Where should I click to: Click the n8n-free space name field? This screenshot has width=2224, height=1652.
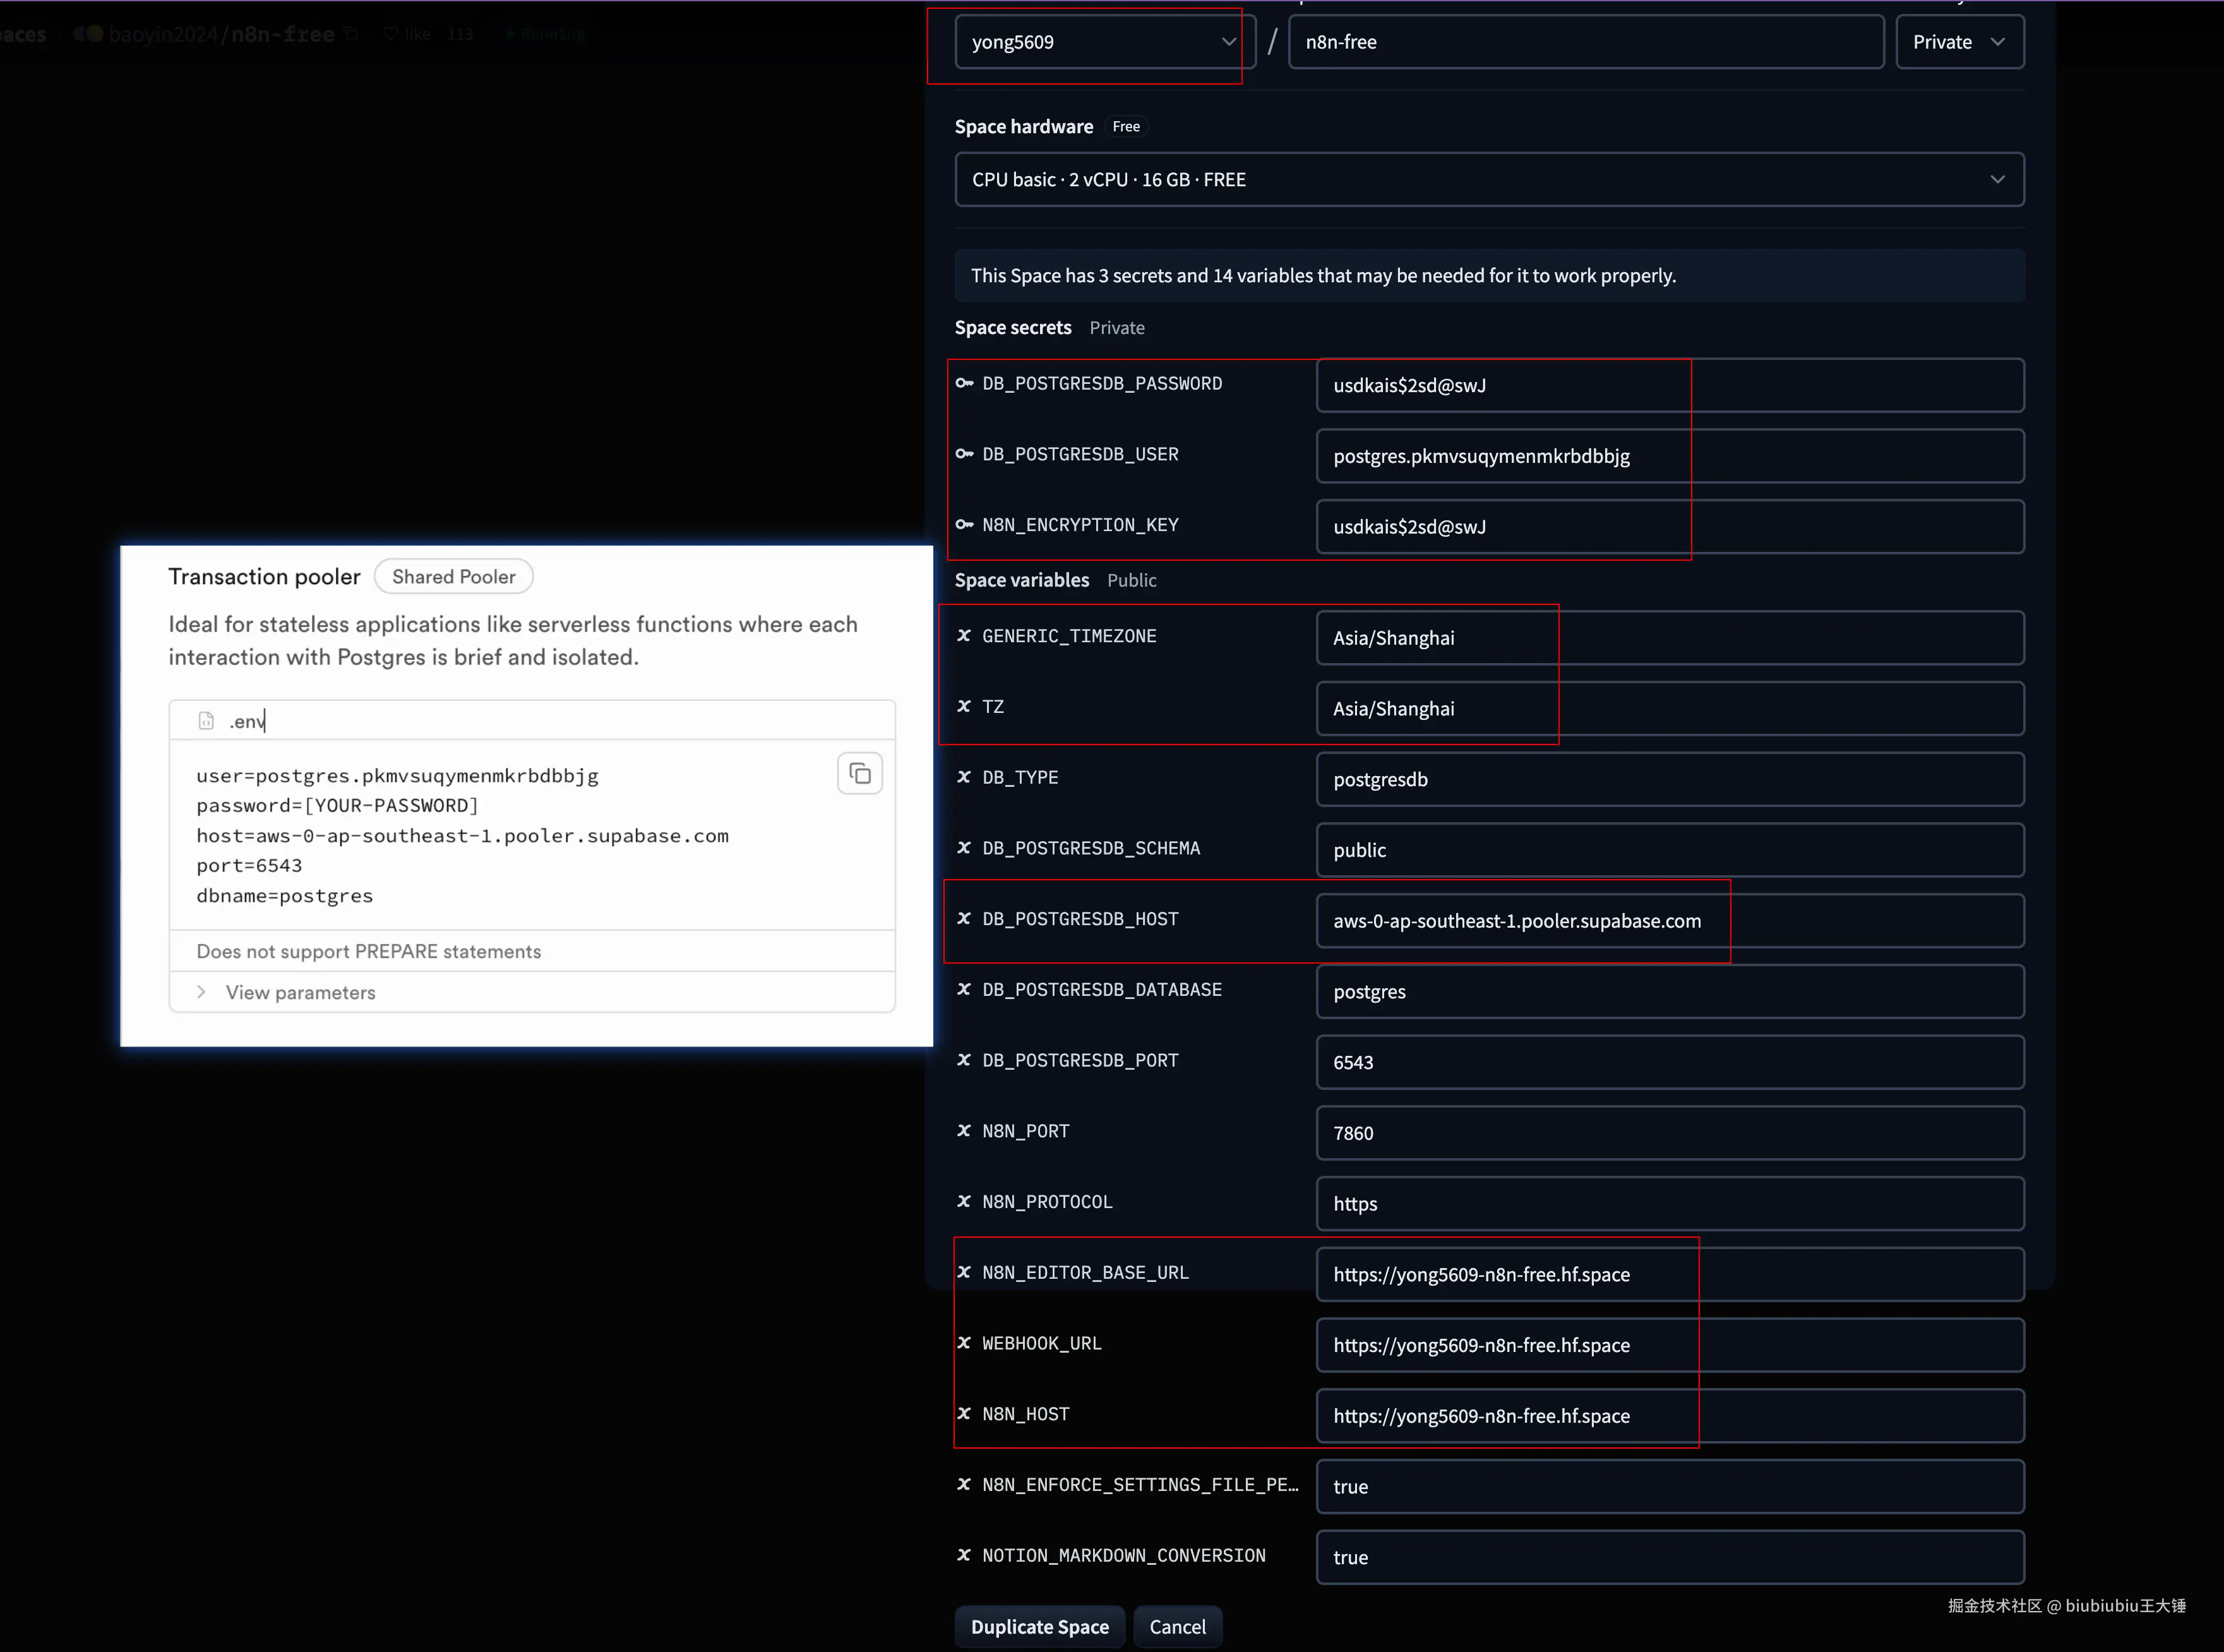tap(1585, 42)
